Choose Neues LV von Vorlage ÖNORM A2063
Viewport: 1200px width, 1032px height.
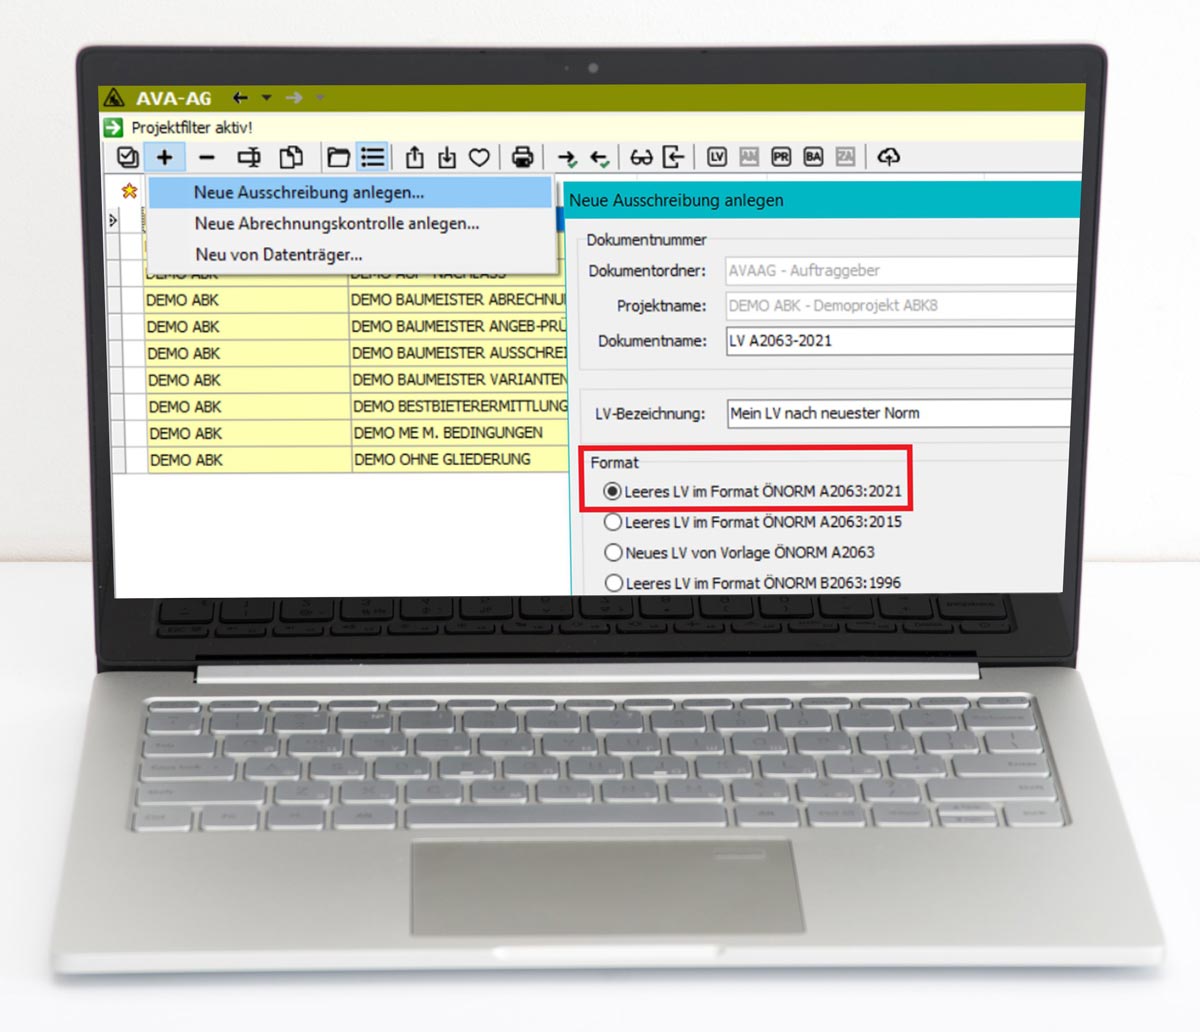613,552
